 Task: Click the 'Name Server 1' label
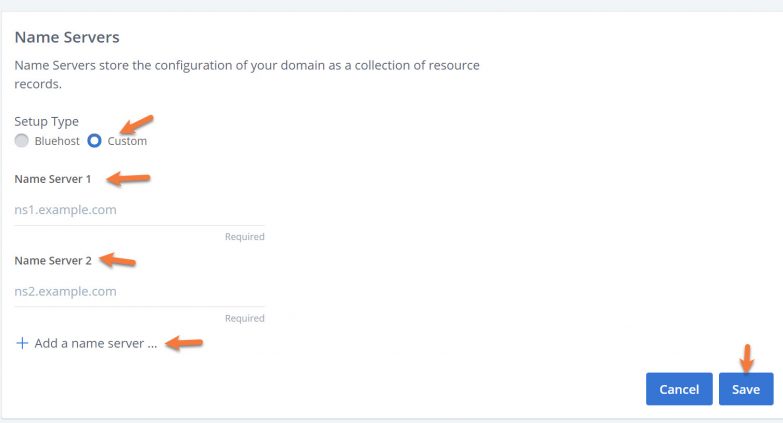click(x=53, y=179)
